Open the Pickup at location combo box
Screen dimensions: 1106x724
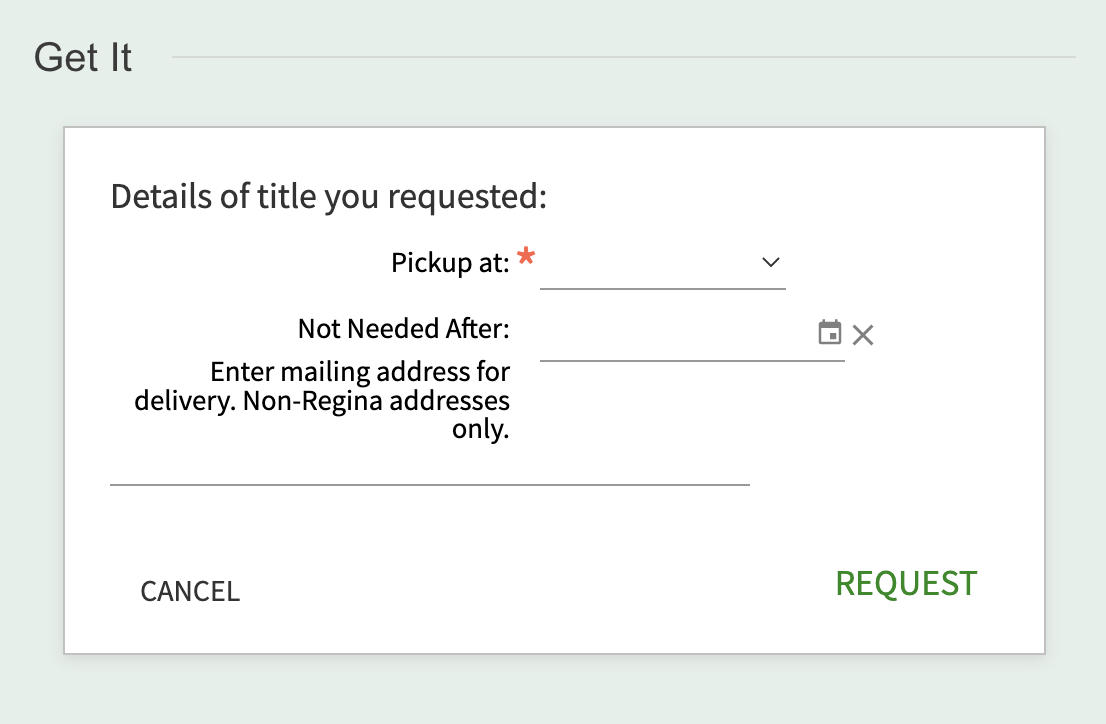coord(663,264)
